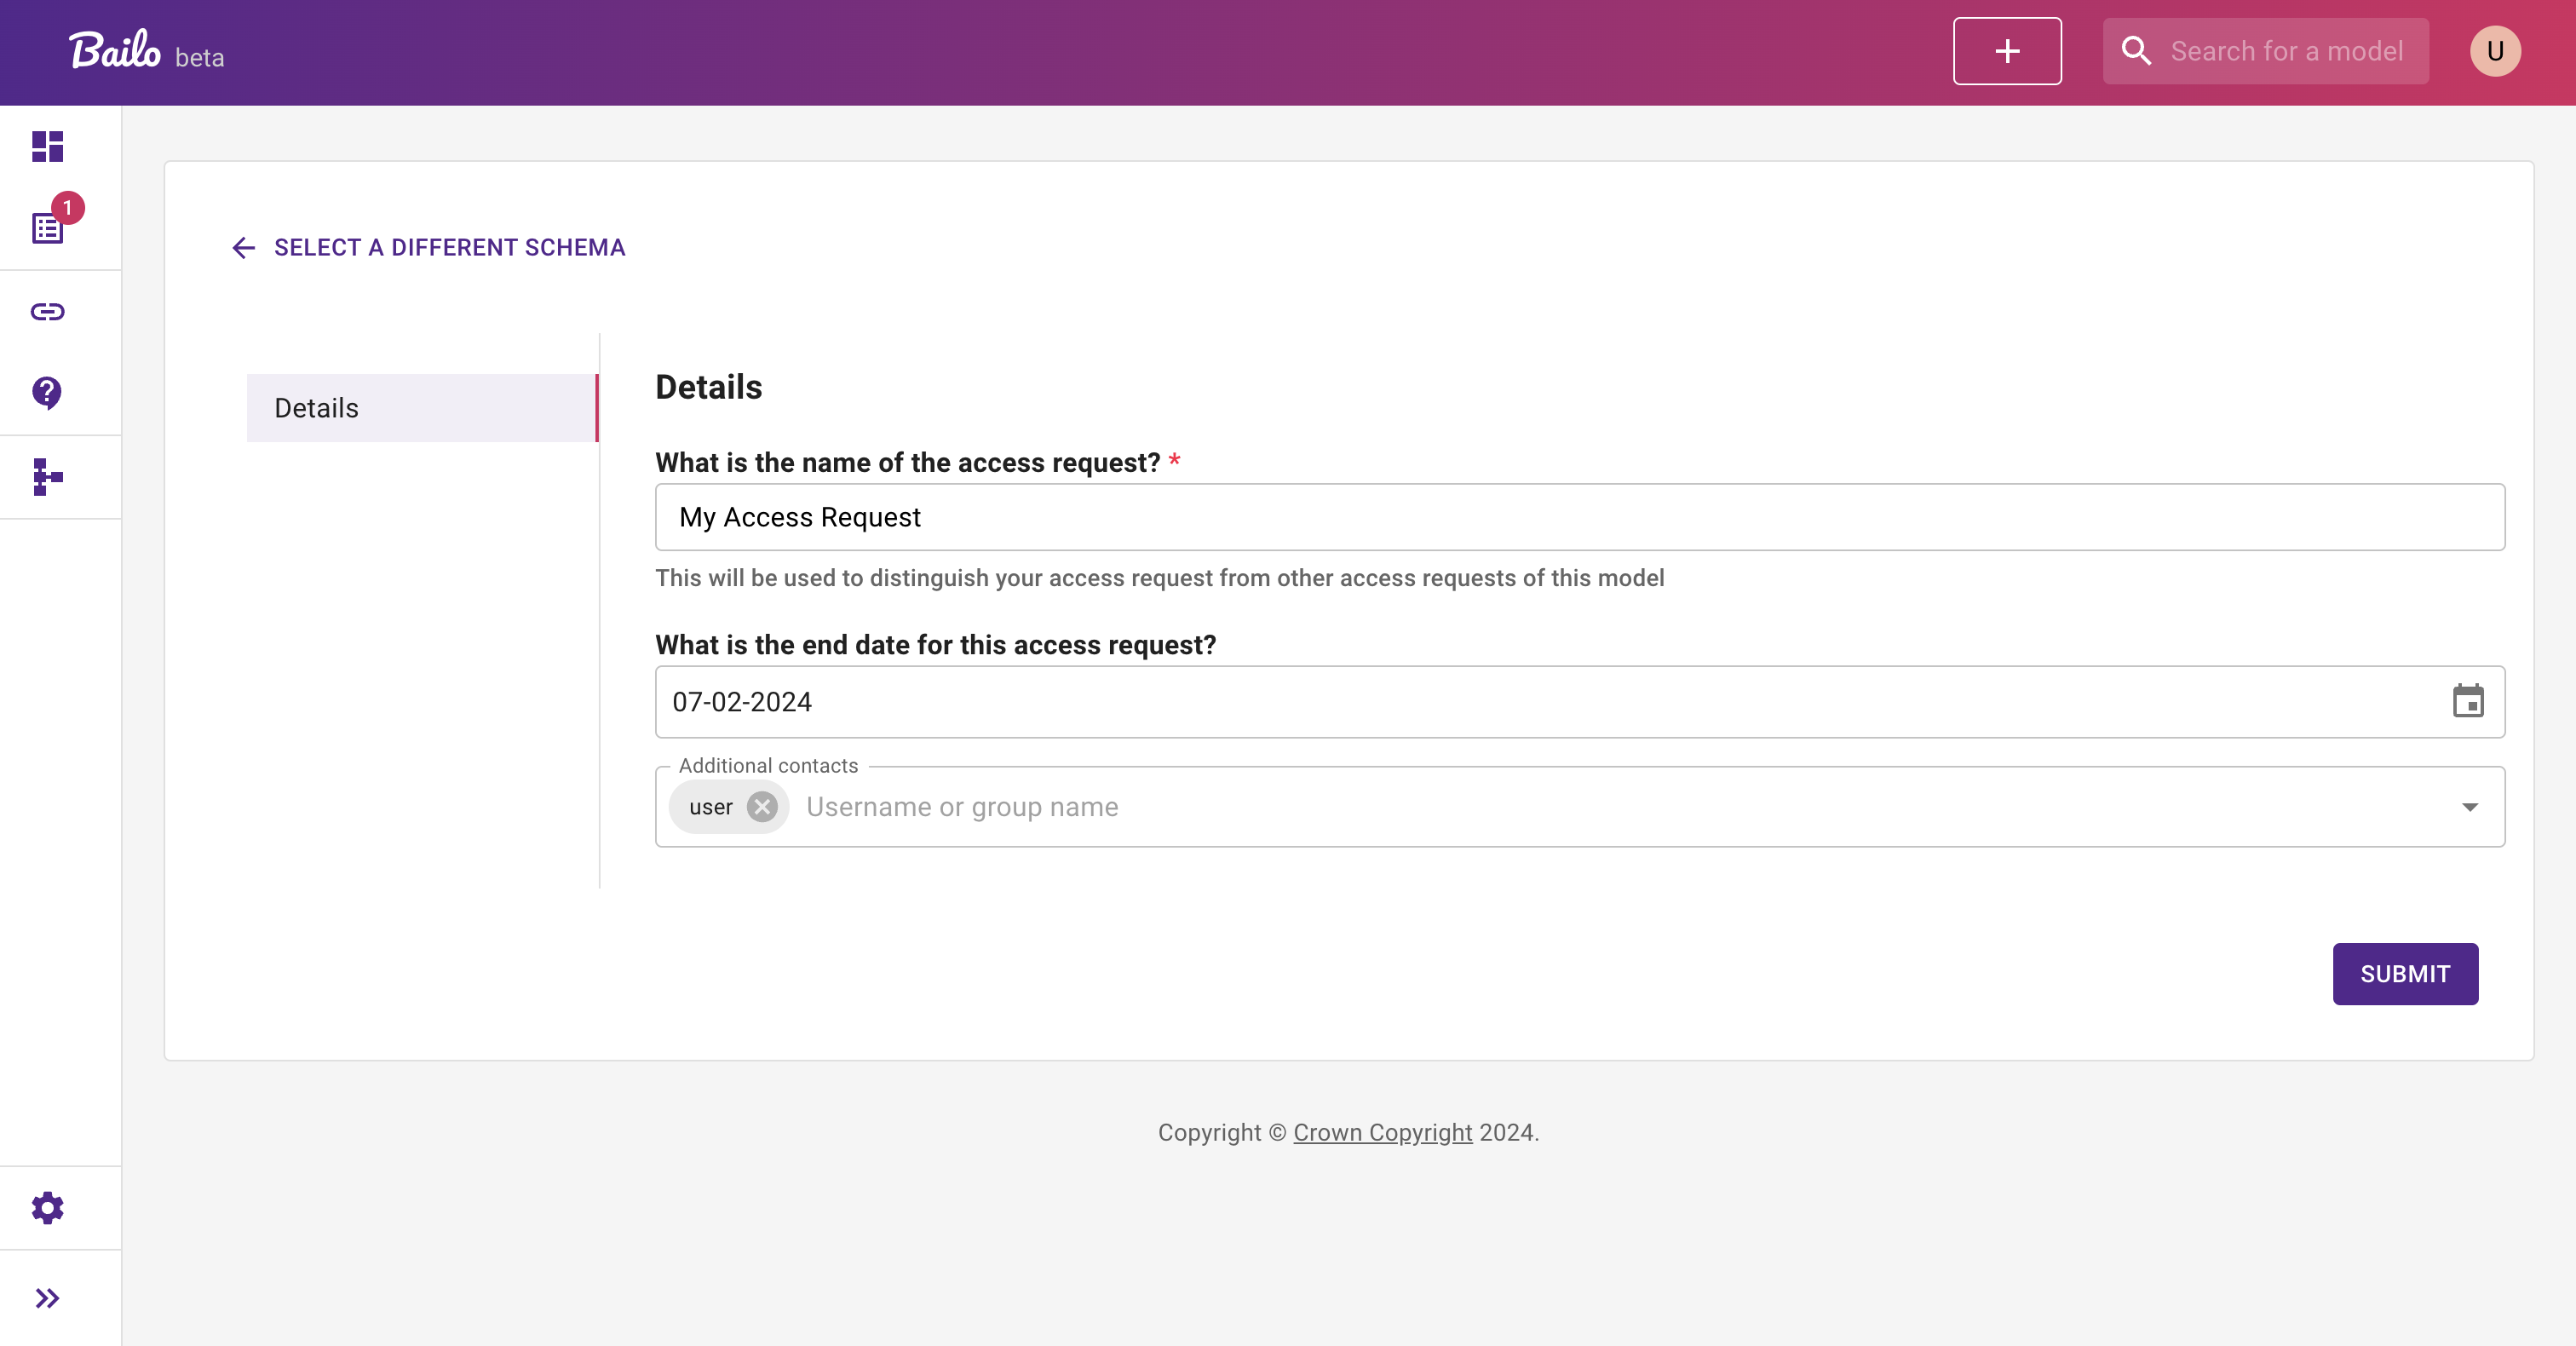
Task: Open the Additional contacts dropdown arrow
Action: tap(2471, 807)
